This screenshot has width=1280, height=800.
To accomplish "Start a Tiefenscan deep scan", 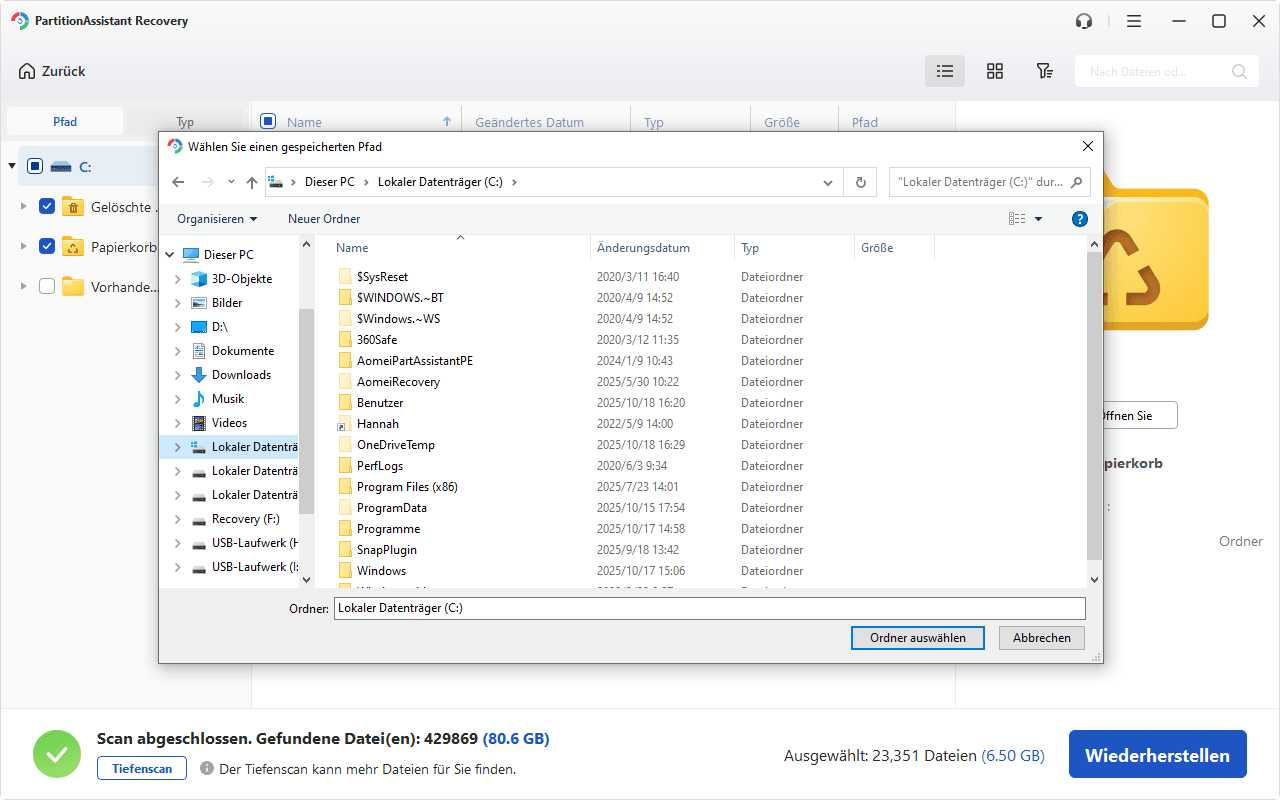I will pos(142,768).
